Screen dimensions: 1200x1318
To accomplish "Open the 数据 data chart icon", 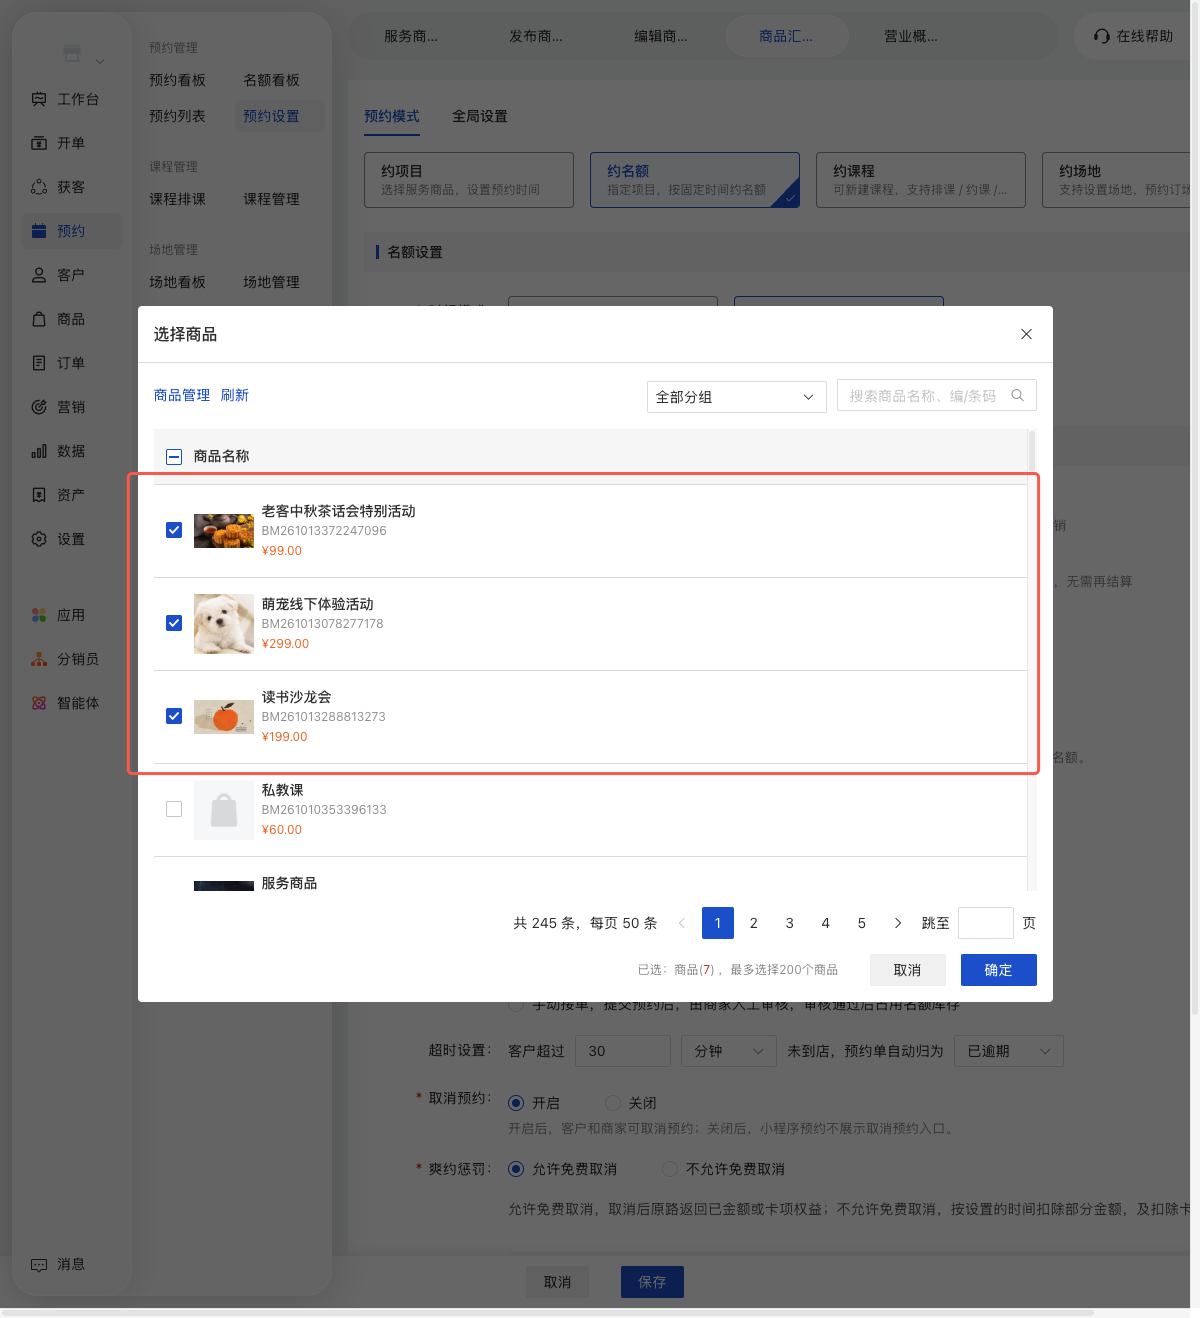I will [x=39, y=451].
